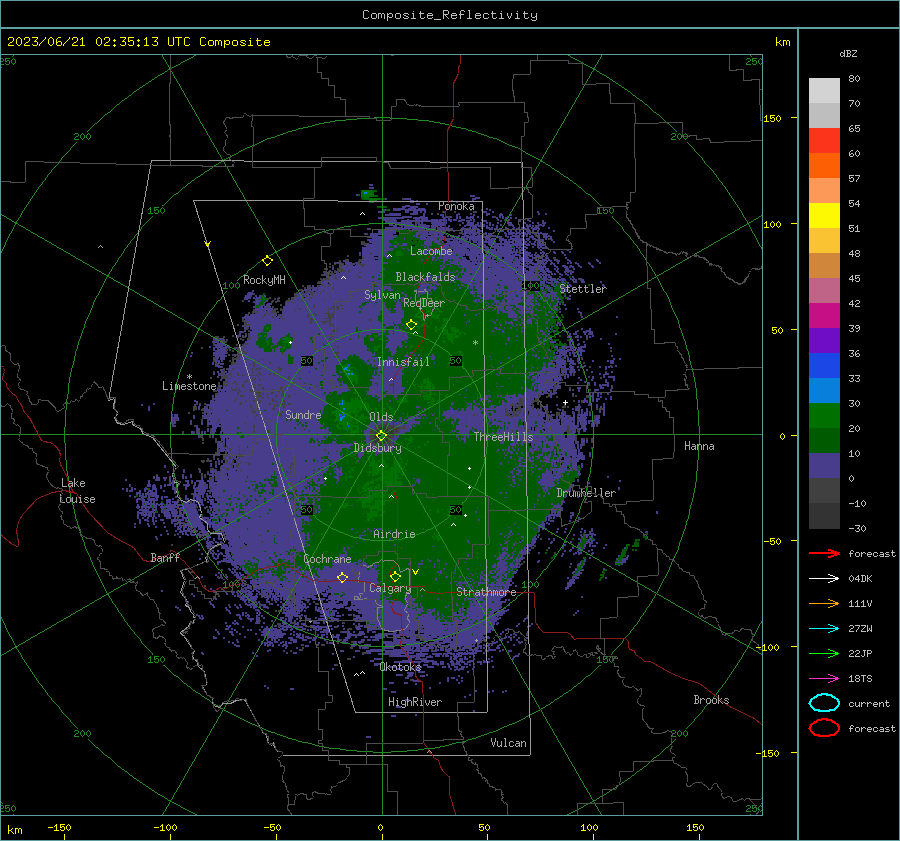
Task: Click the Drumheller city label
Action: 586,493
